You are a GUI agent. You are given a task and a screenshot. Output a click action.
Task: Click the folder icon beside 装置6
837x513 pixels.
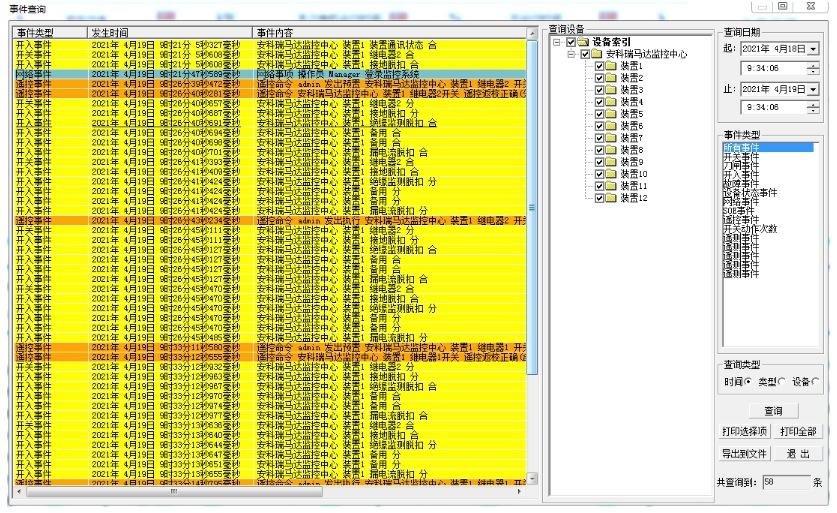[x=611, y=126]
